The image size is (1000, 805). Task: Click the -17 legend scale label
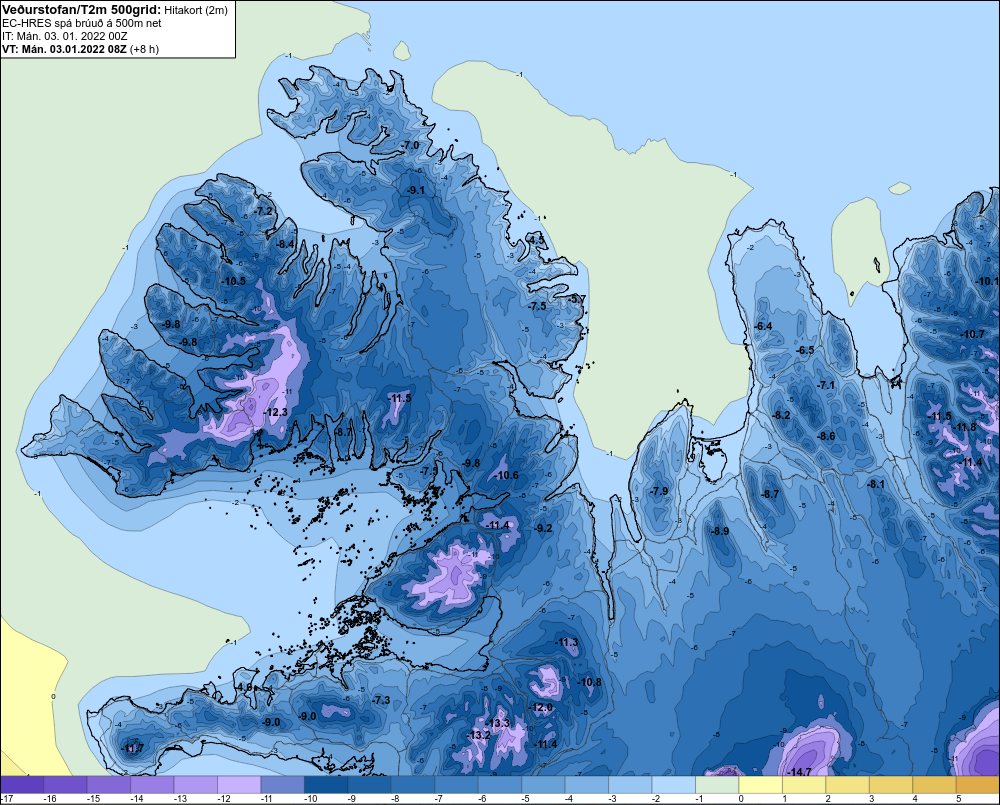(x=8, y=799)
